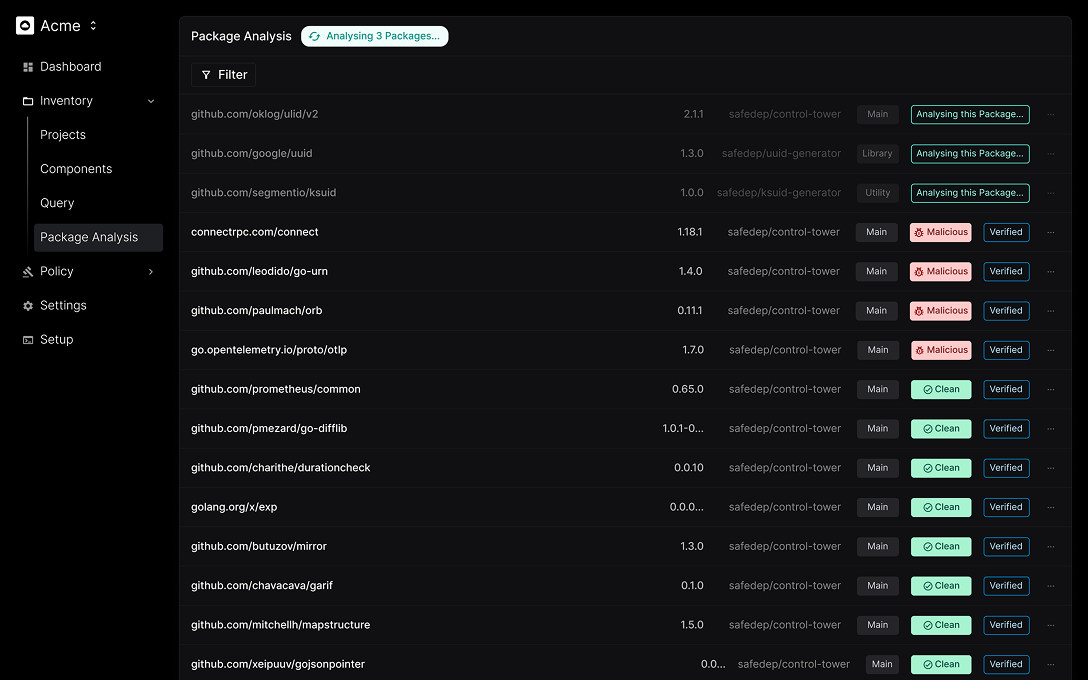This screenshot has height=680, width=1088.
Task: Click the bug icon on connectrpc.com/connect Malicious badge
Action: click(921, 232)
